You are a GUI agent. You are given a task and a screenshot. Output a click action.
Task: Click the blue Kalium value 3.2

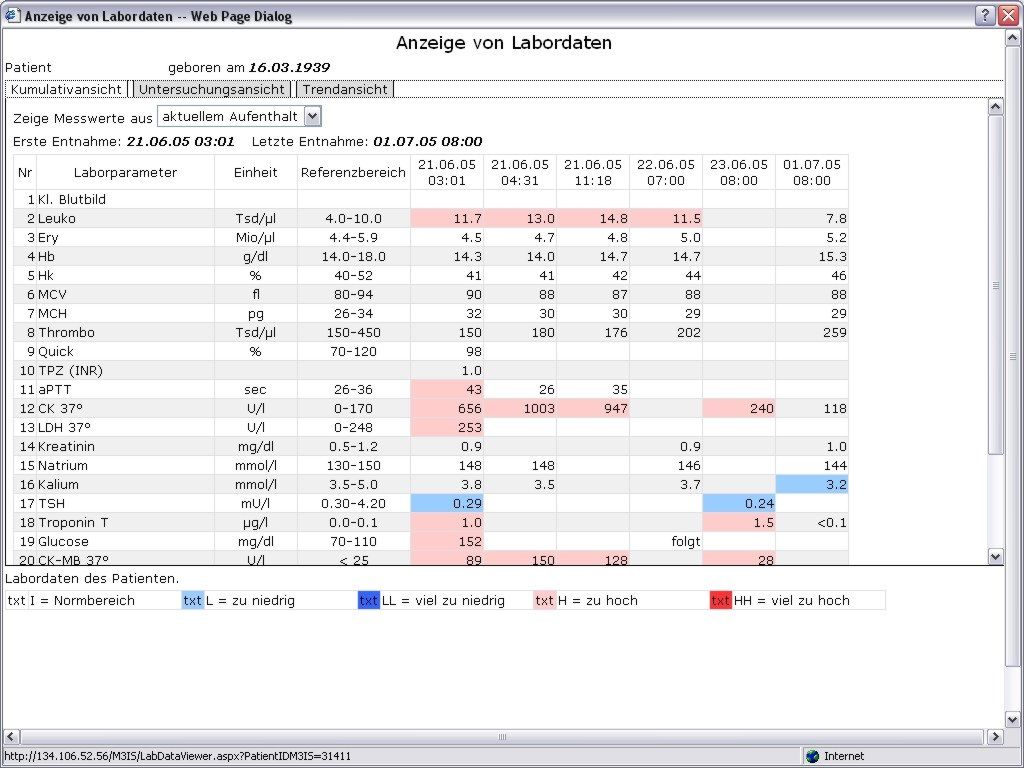coord(812,484)
